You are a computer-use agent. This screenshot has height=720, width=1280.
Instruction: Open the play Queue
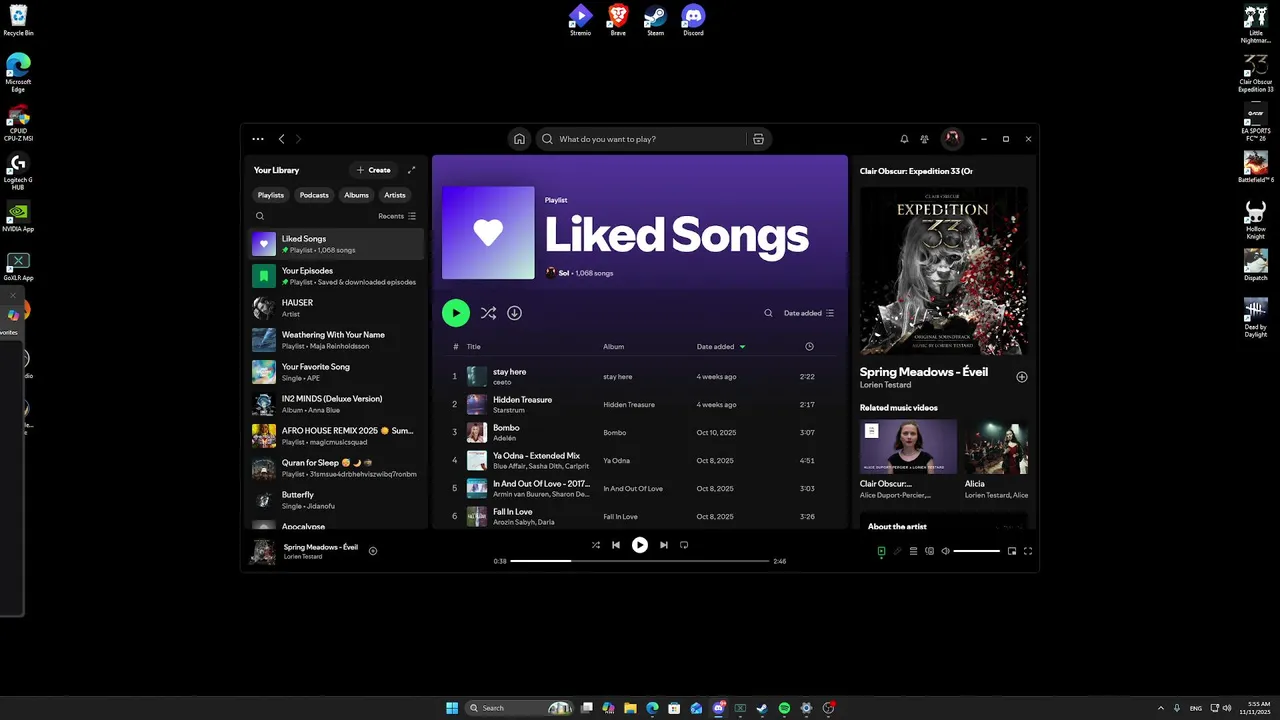(913, 551)
